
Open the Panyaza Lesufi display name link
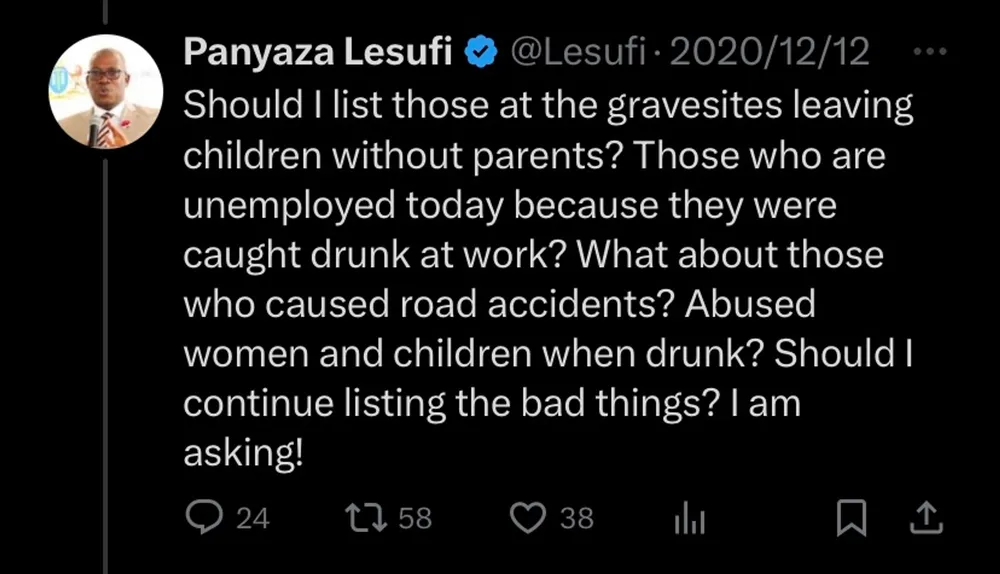(x=318, y=52)
